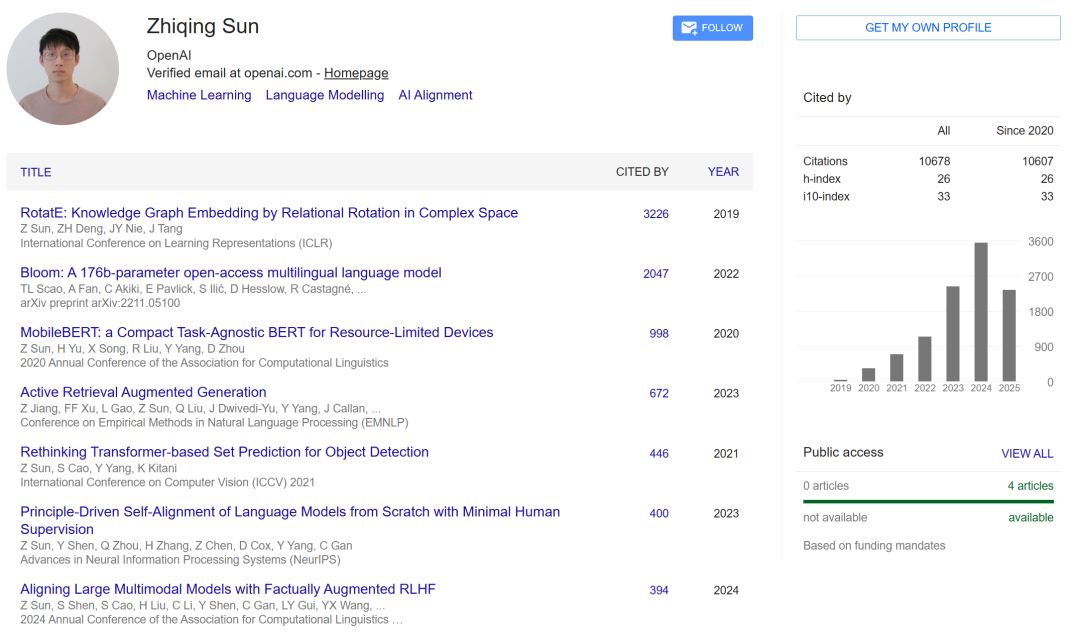Open Active Retrieval Augmented Generation paper
The image size is (1080, 633).
click(x=143, y=392)
